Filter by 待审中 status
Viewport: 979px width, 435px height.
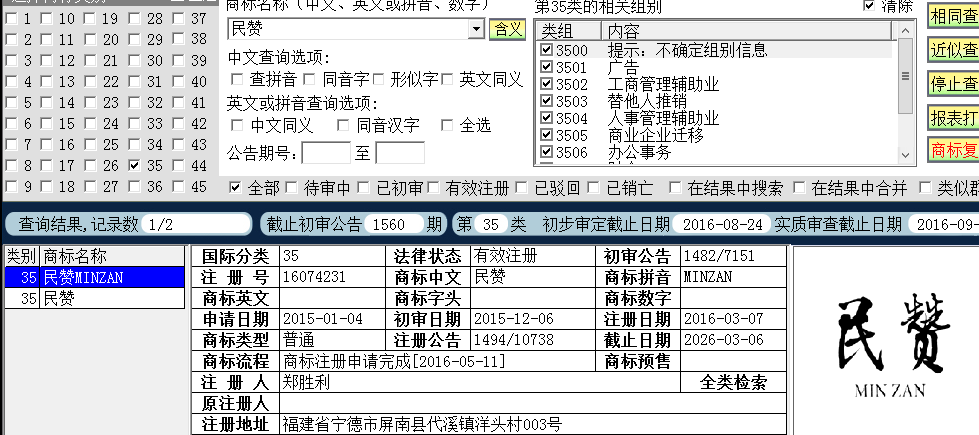point(292,188)
